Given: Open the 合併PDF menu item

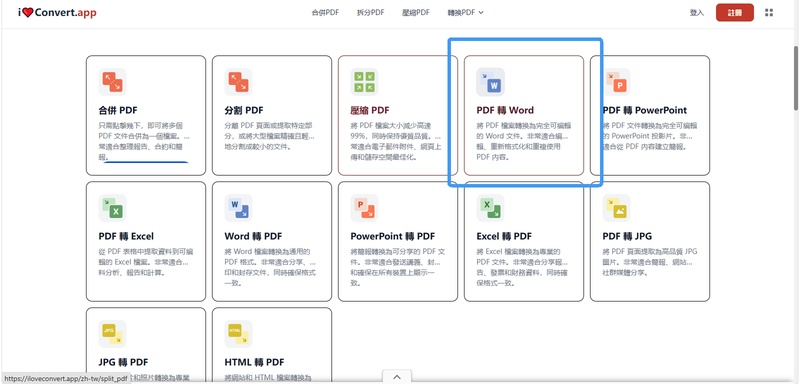Looking at the screenshot, I should pos(325,13).
